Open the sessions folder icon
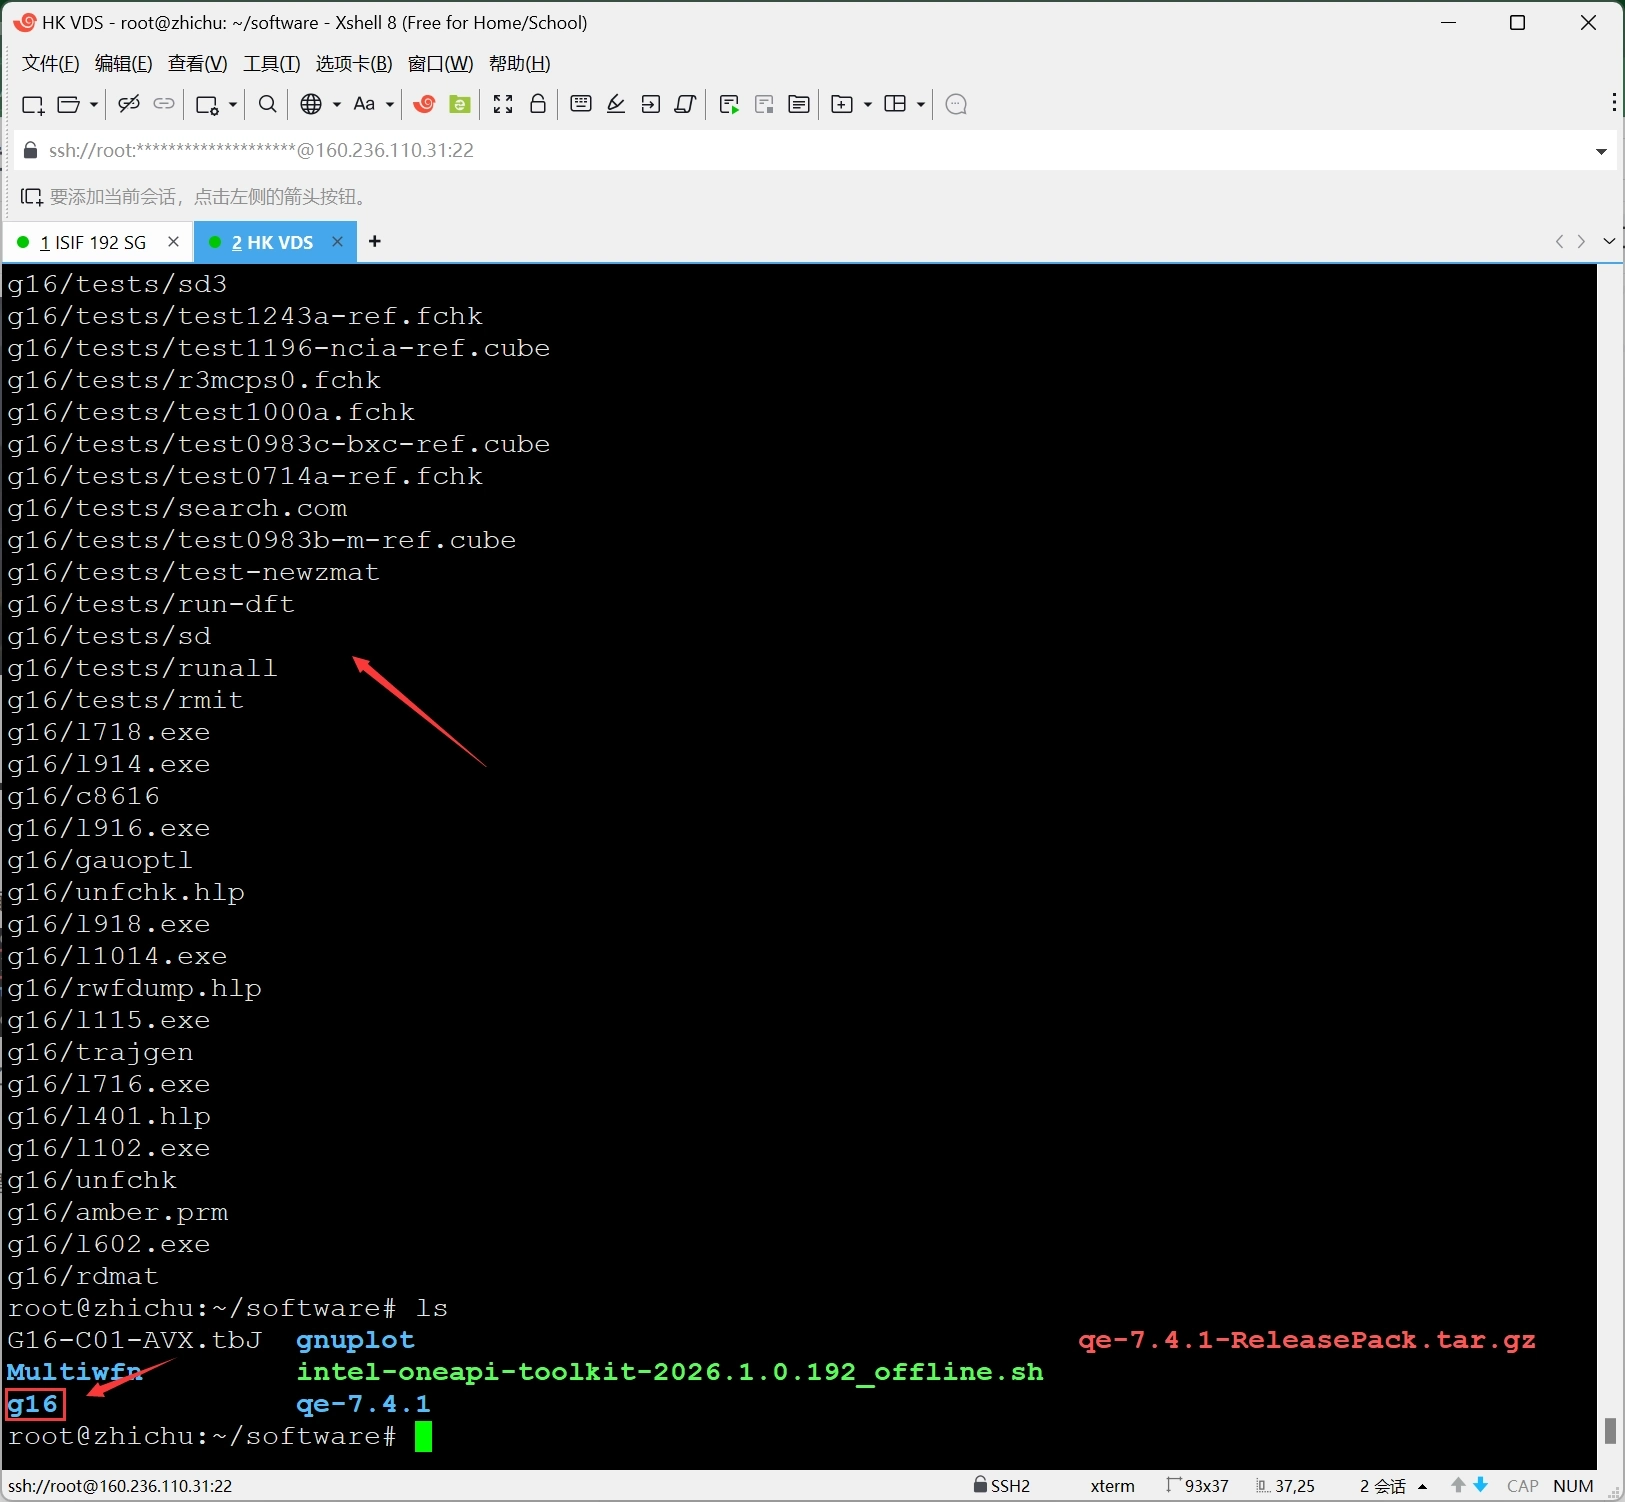The height and width of the screenshot is (1502, 1625). [69, 104]
